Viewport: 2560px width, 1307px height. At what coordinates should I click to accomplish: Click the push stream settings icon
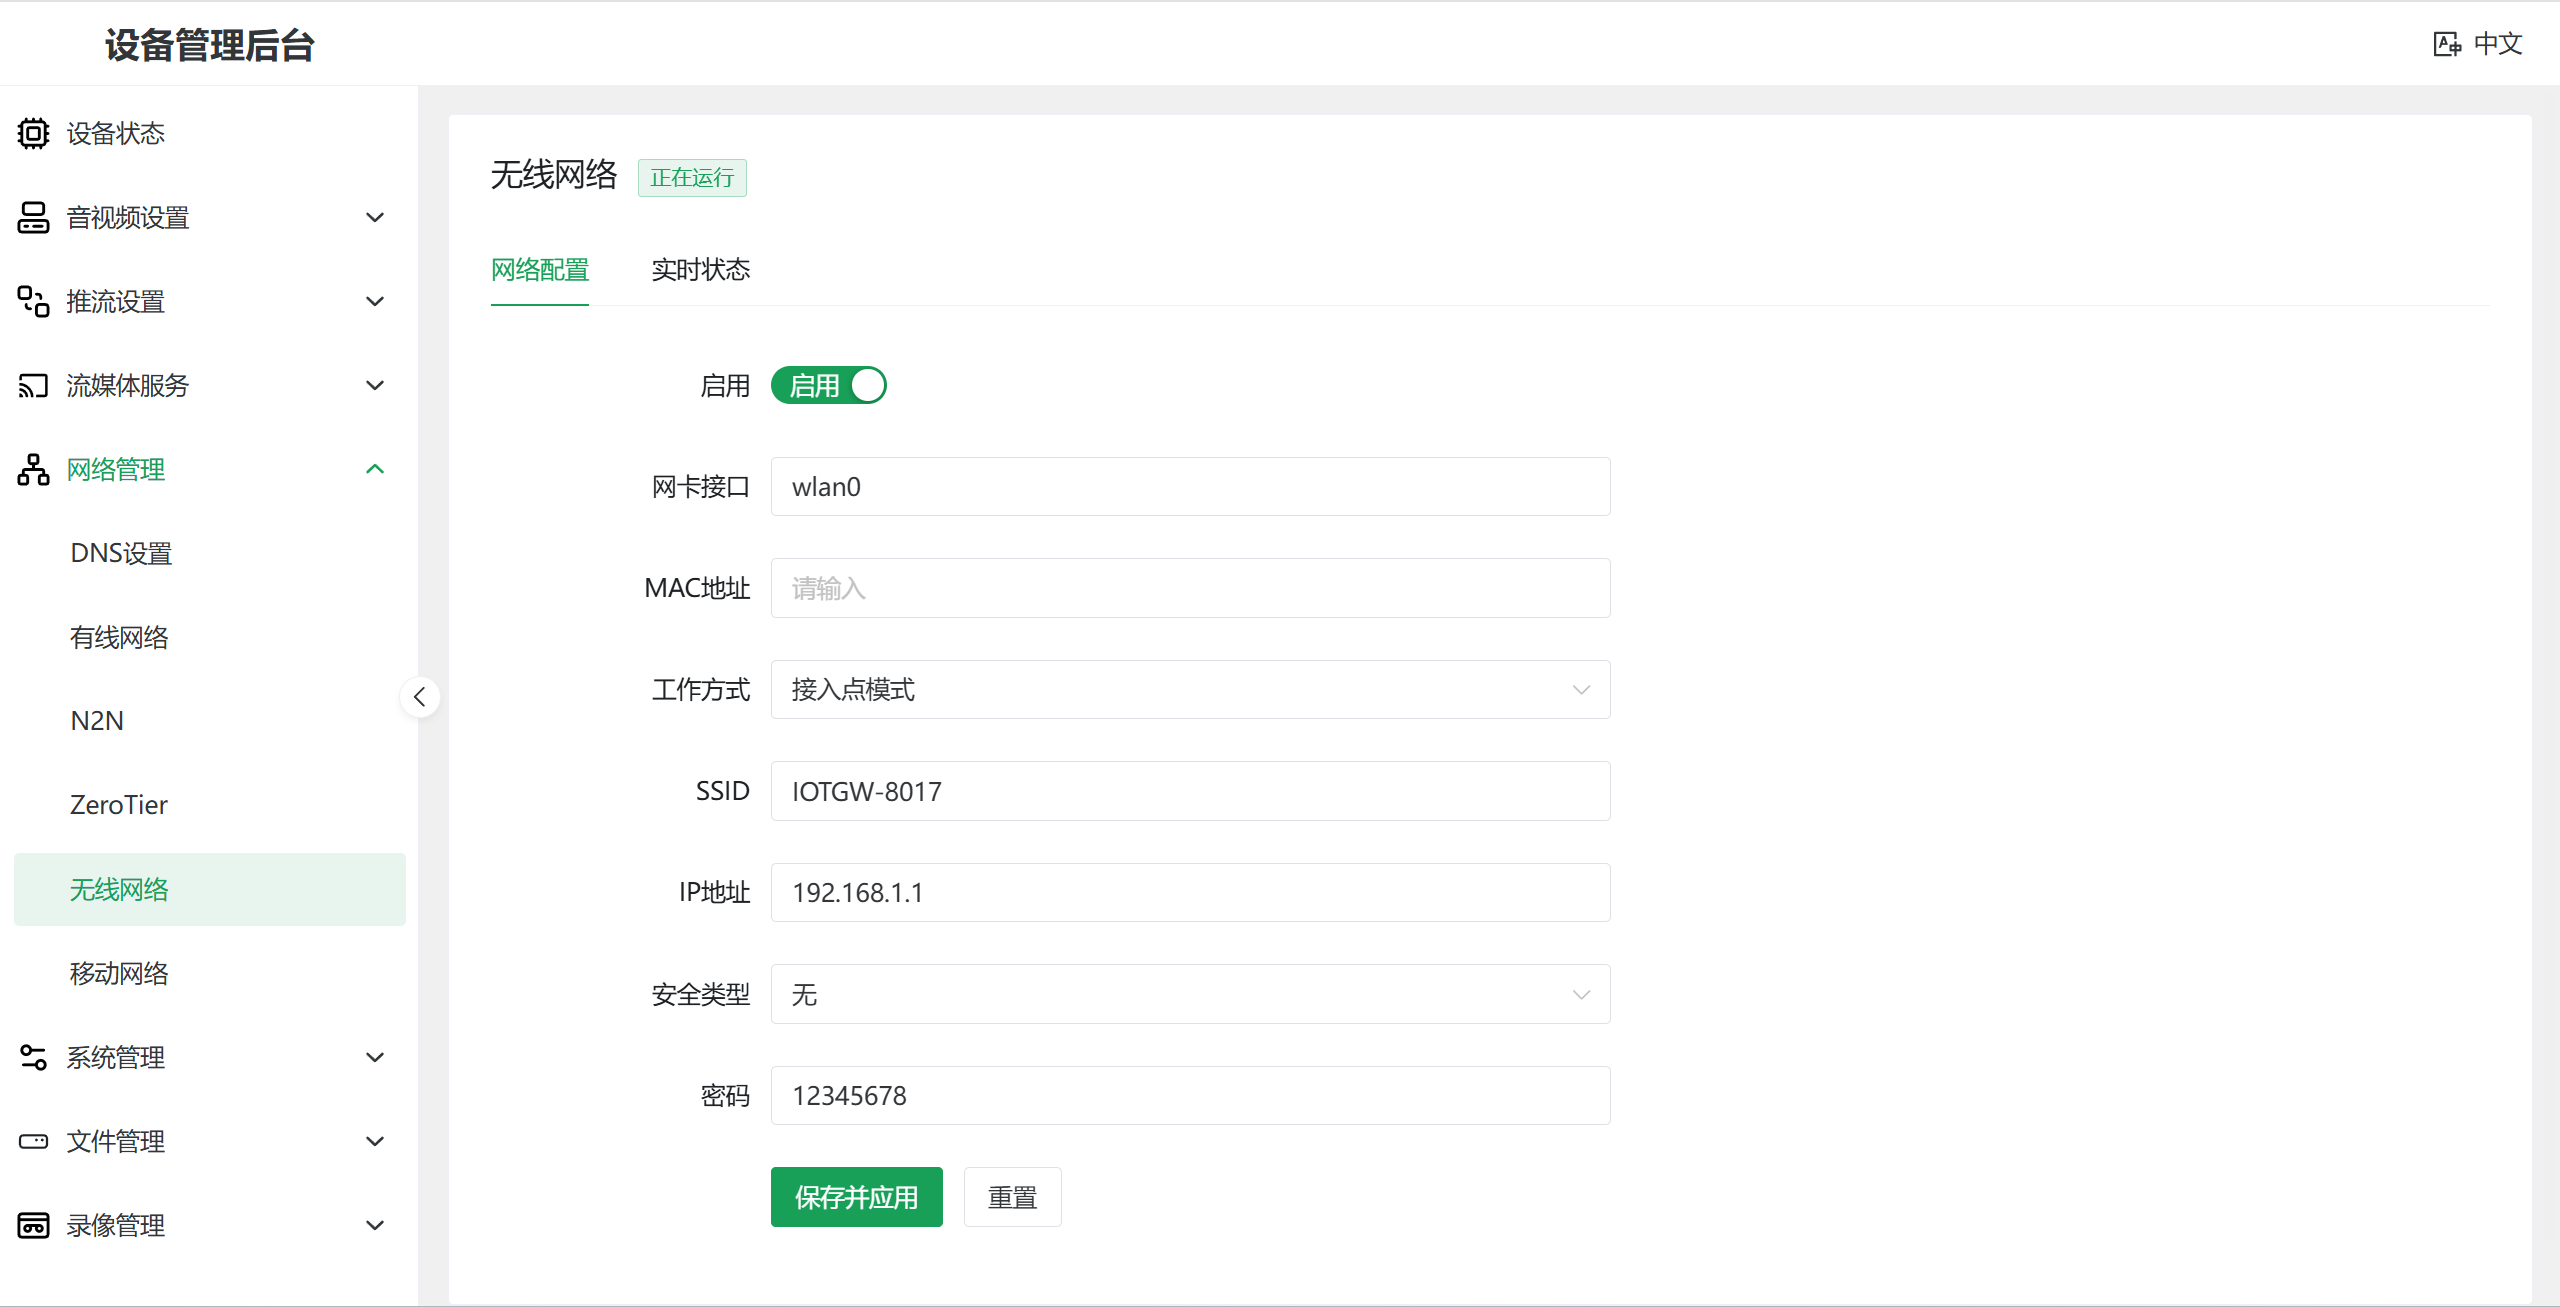tap(33, 301)
